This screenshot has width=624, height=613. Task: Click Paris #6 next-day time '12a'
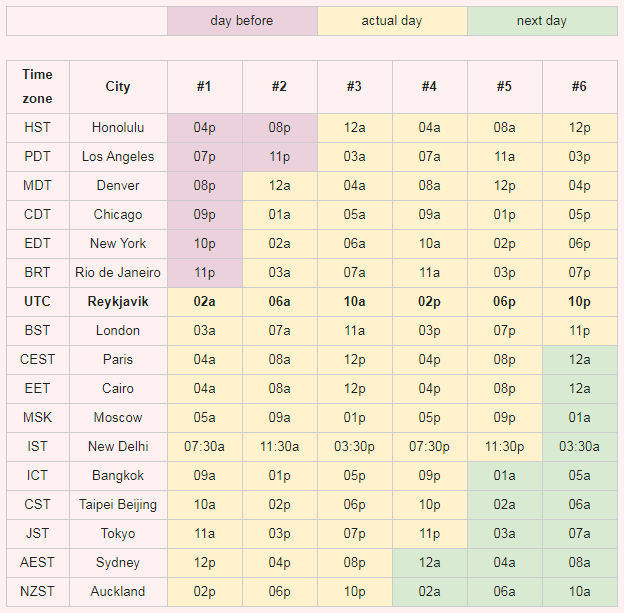click(580, 360)
